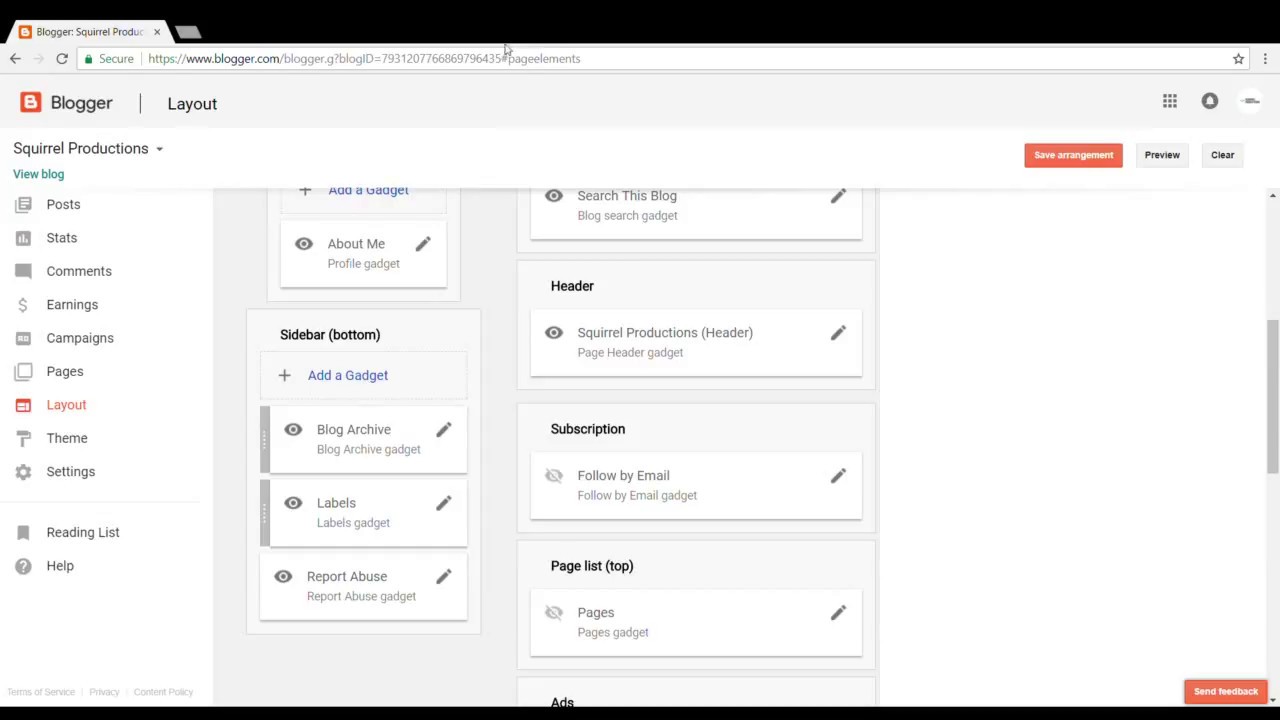Click the Help question mark icon
The image size is (1280, 720).
pyautogui.click(x=23, y=566)
